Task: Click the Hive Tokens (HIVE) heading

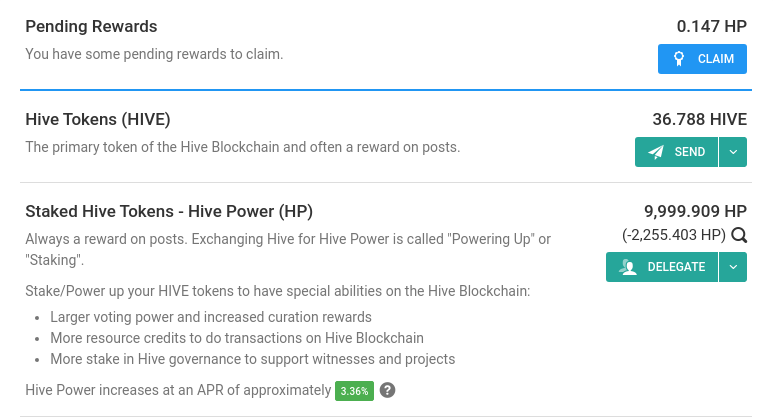Action: tap(98, 119)
